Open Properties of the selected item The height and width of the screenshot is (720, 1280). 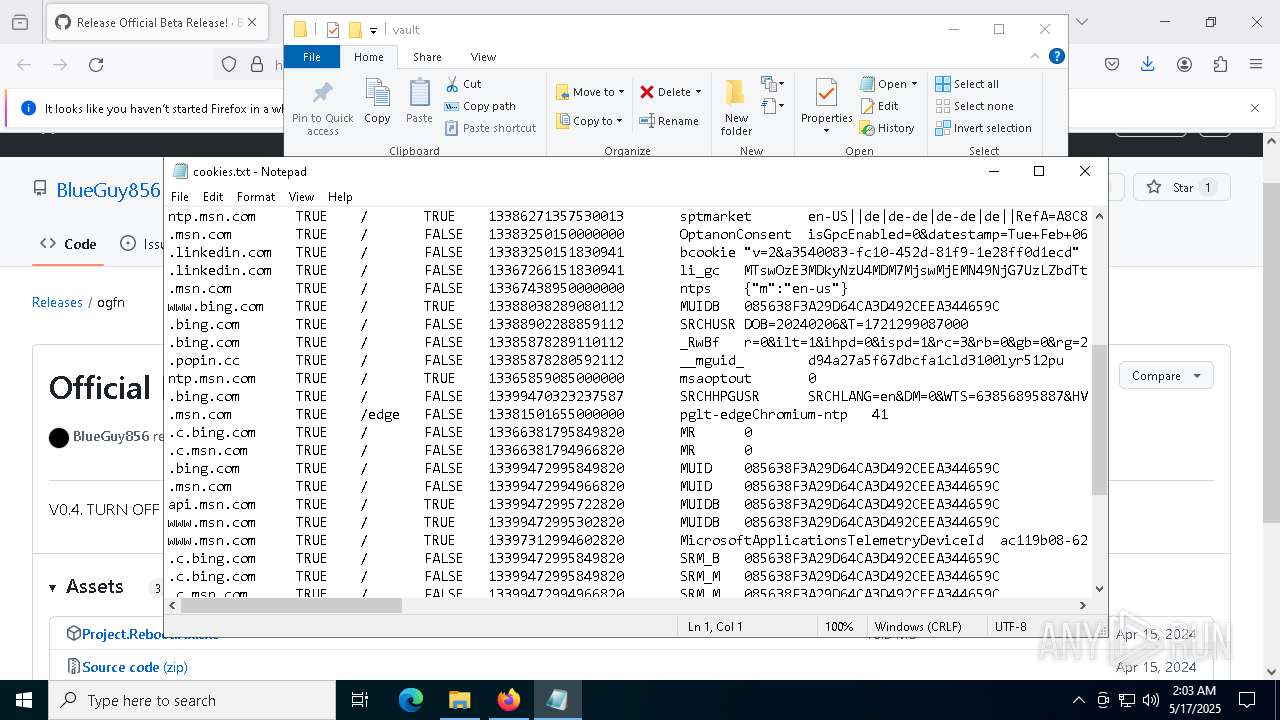tap(826, 107)
